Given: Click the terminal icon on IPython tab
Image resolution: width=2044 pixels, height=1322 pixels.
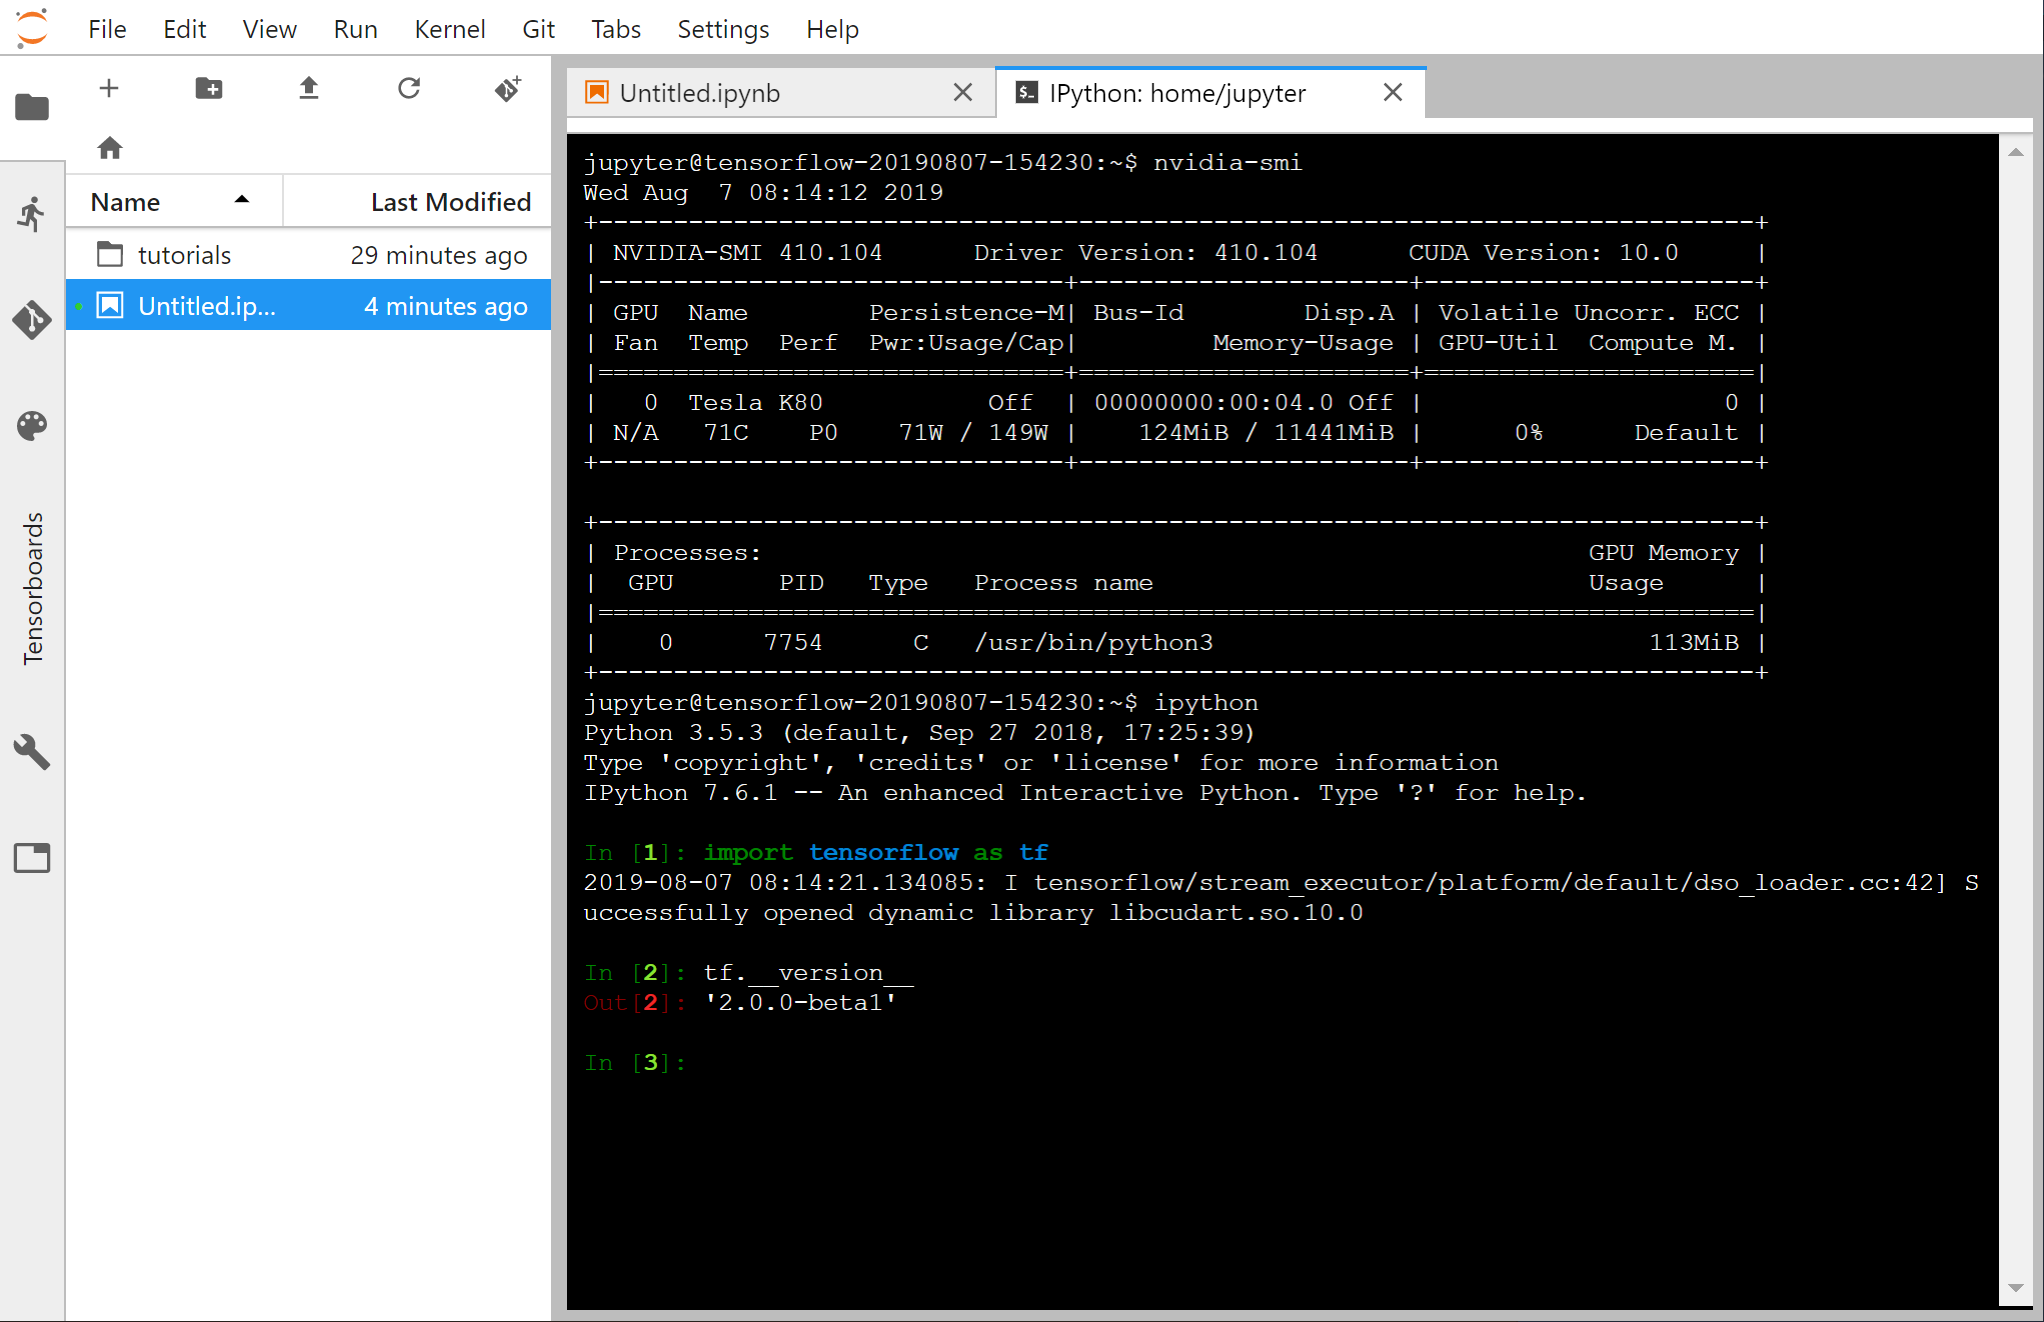Looking at the screenshot, I should 1027,93.
